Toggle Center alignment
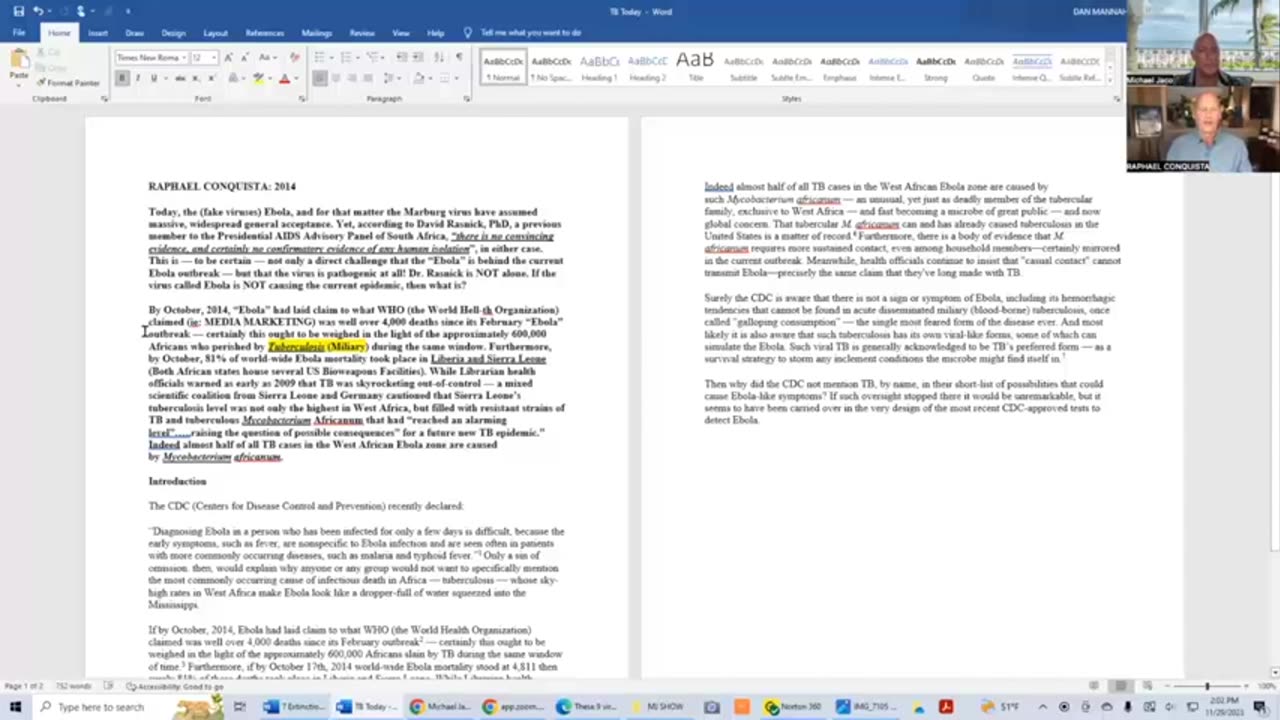This screenshot has height=720, width=1280. click(x=336, y=78)
